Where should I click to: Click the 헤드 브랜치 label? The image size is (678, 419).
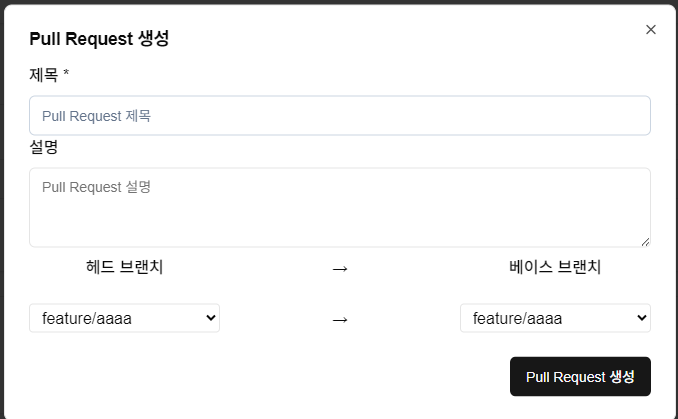click(125, 267)
